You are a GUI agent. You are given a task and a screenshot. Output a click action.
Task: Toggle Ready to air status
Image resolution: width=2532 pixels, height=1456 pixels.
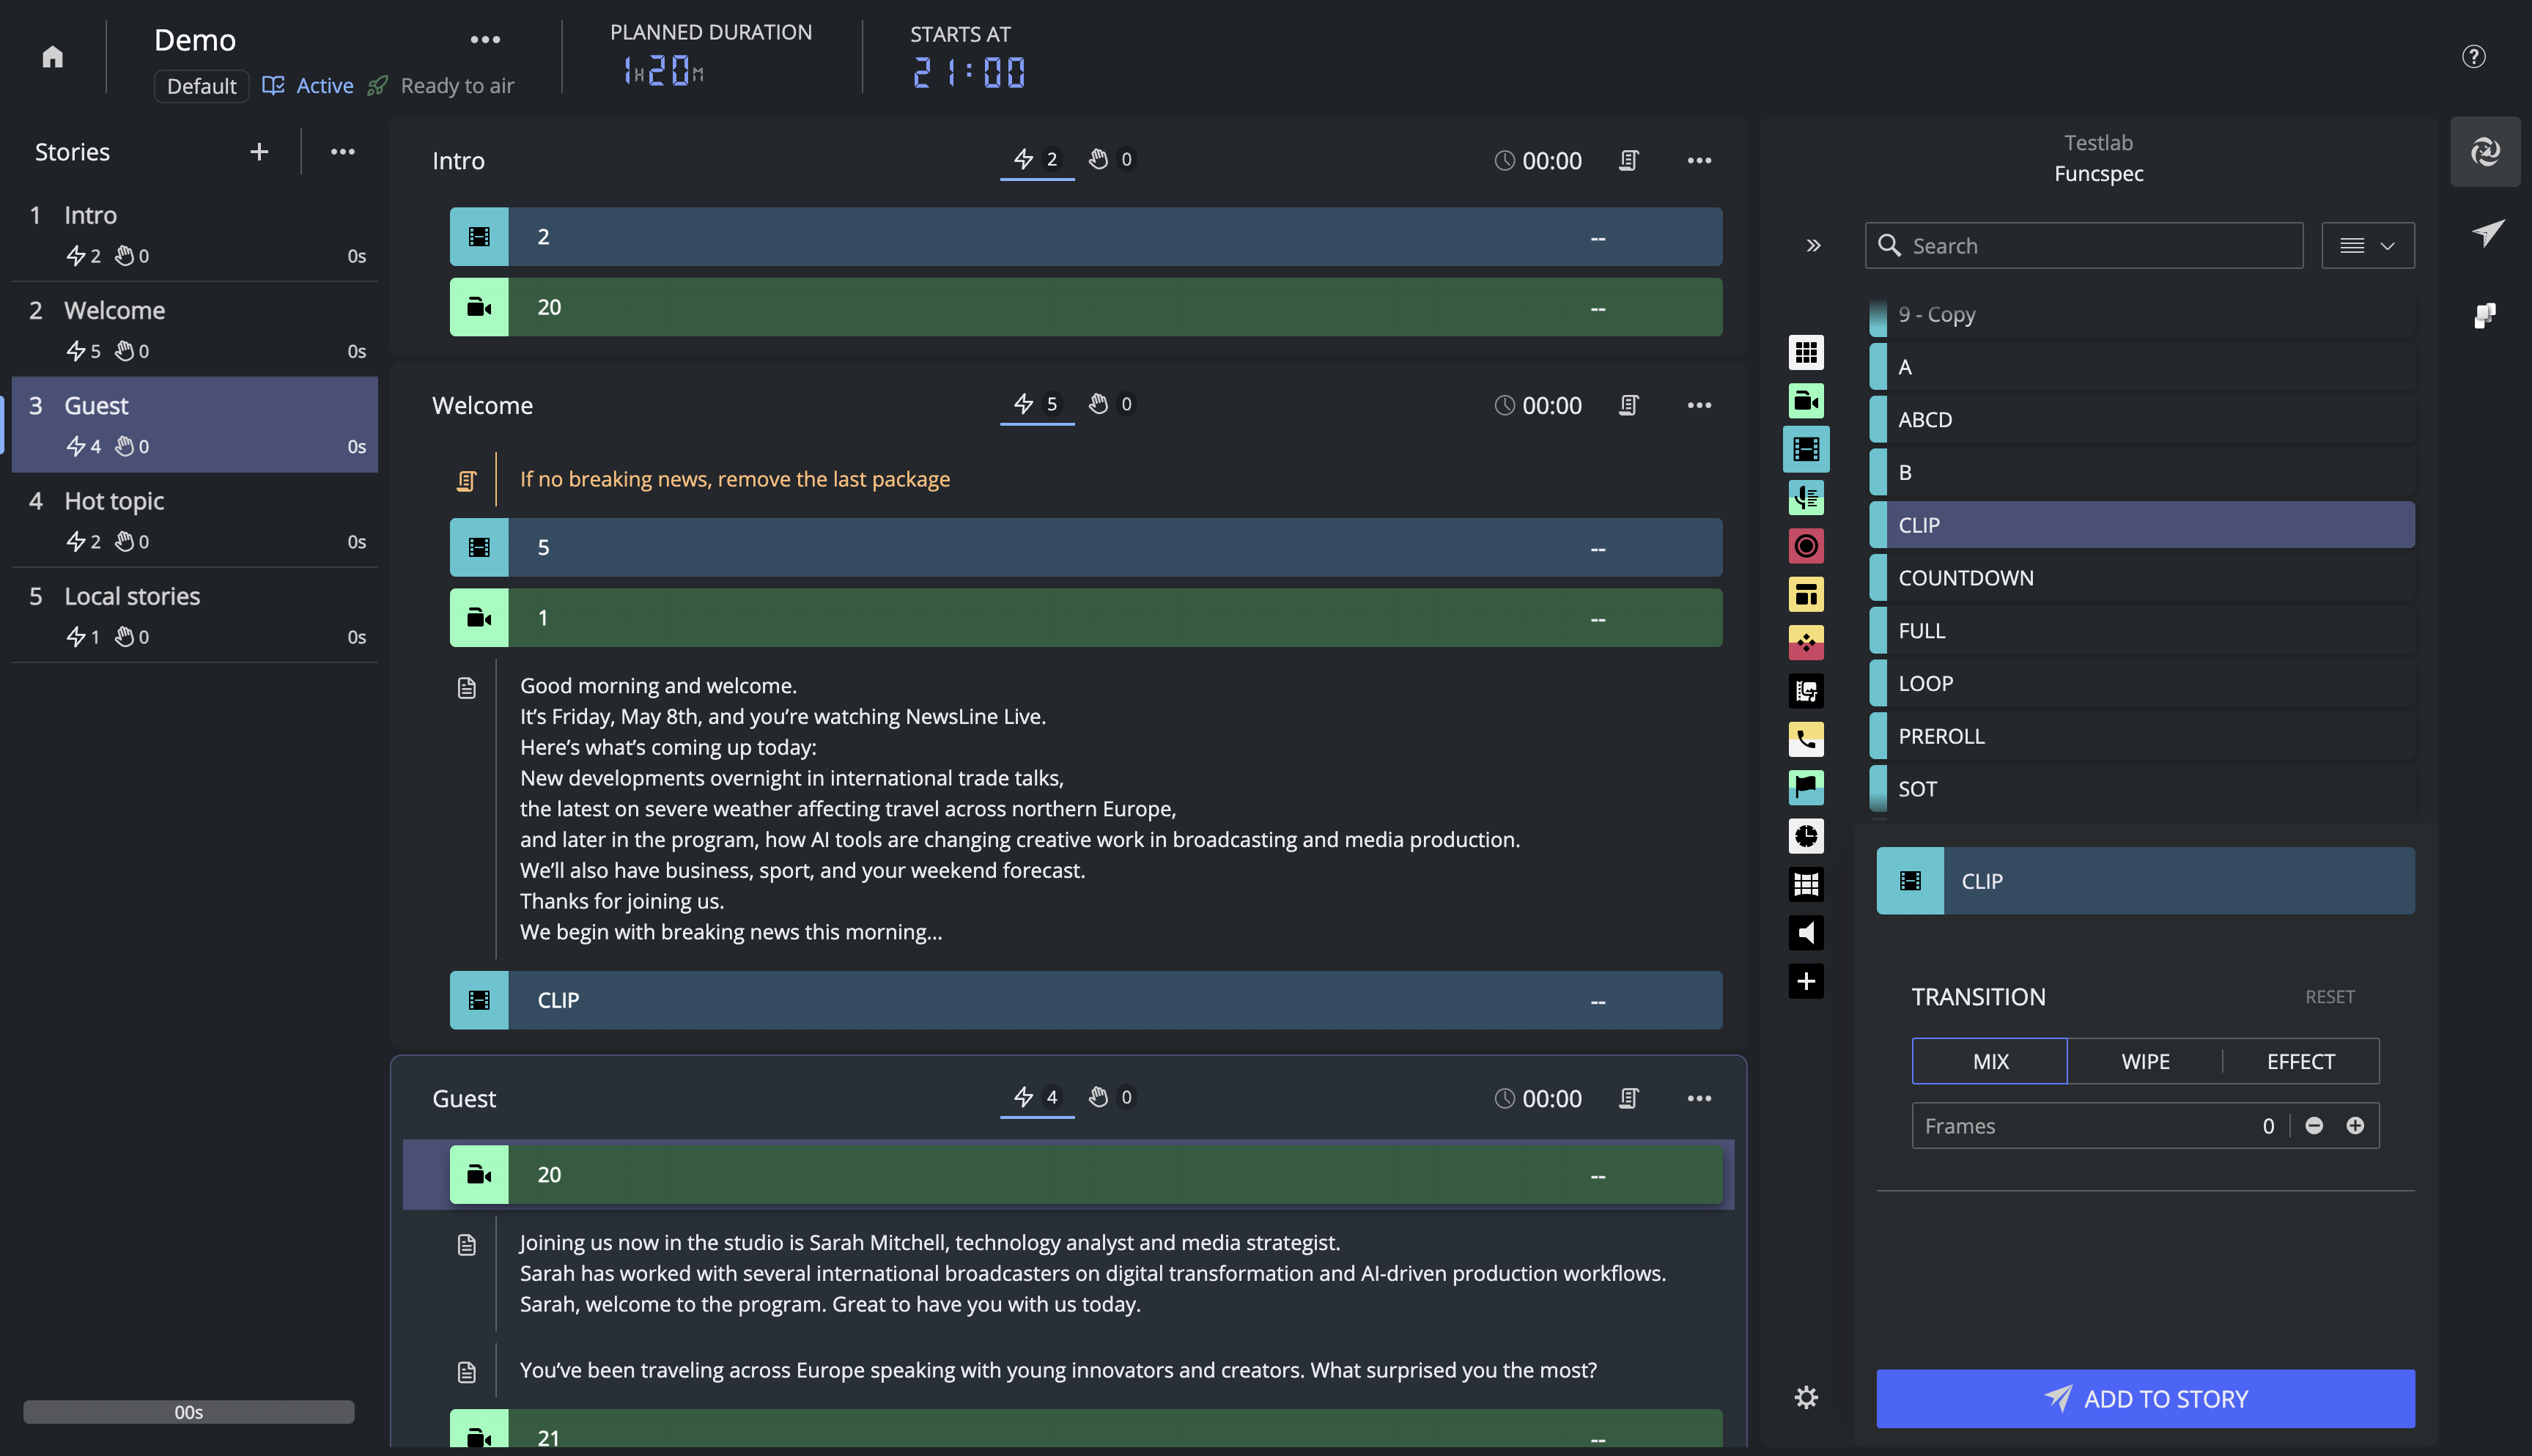(441, 86)
